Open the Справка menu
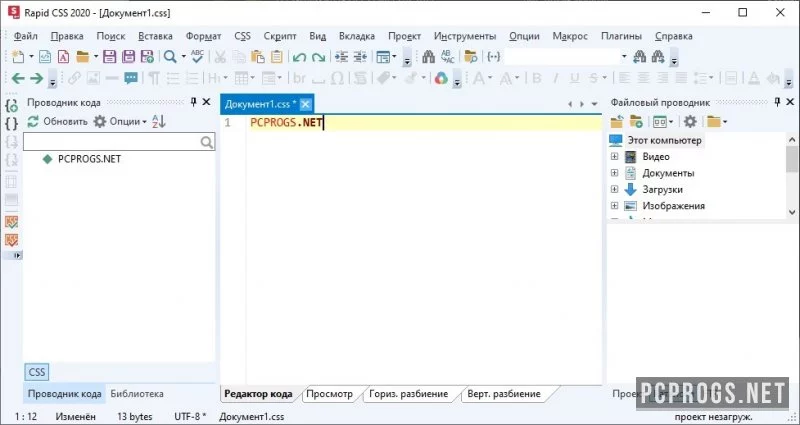The height and width of the screenshot is (425, 800). tap(673, 36)
